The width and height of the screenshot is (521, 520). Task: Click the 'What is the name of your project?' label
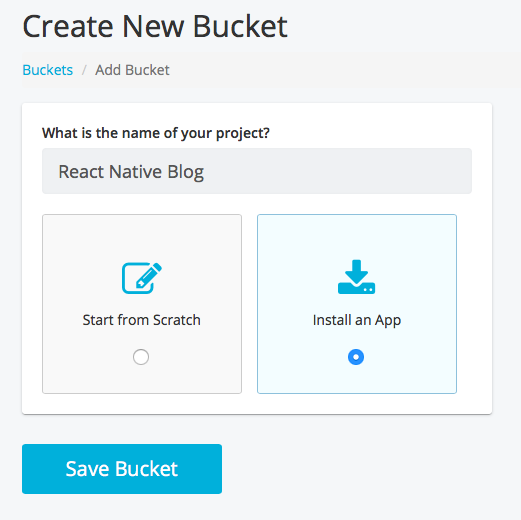[156, 133]
